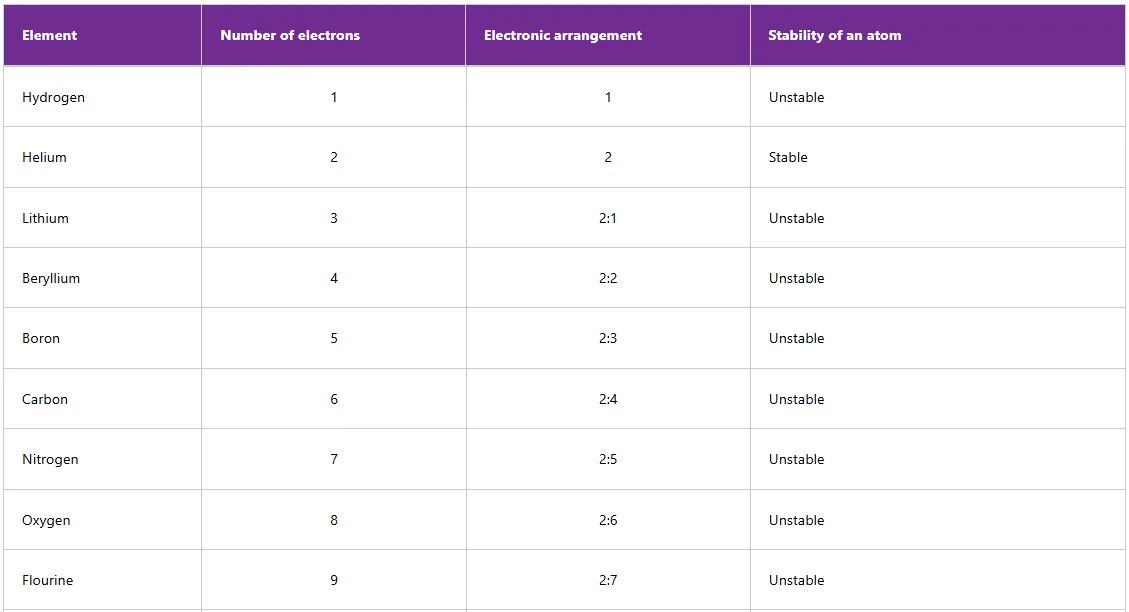Click the Stable value for Helium
1129x612 pixels.
788,157
